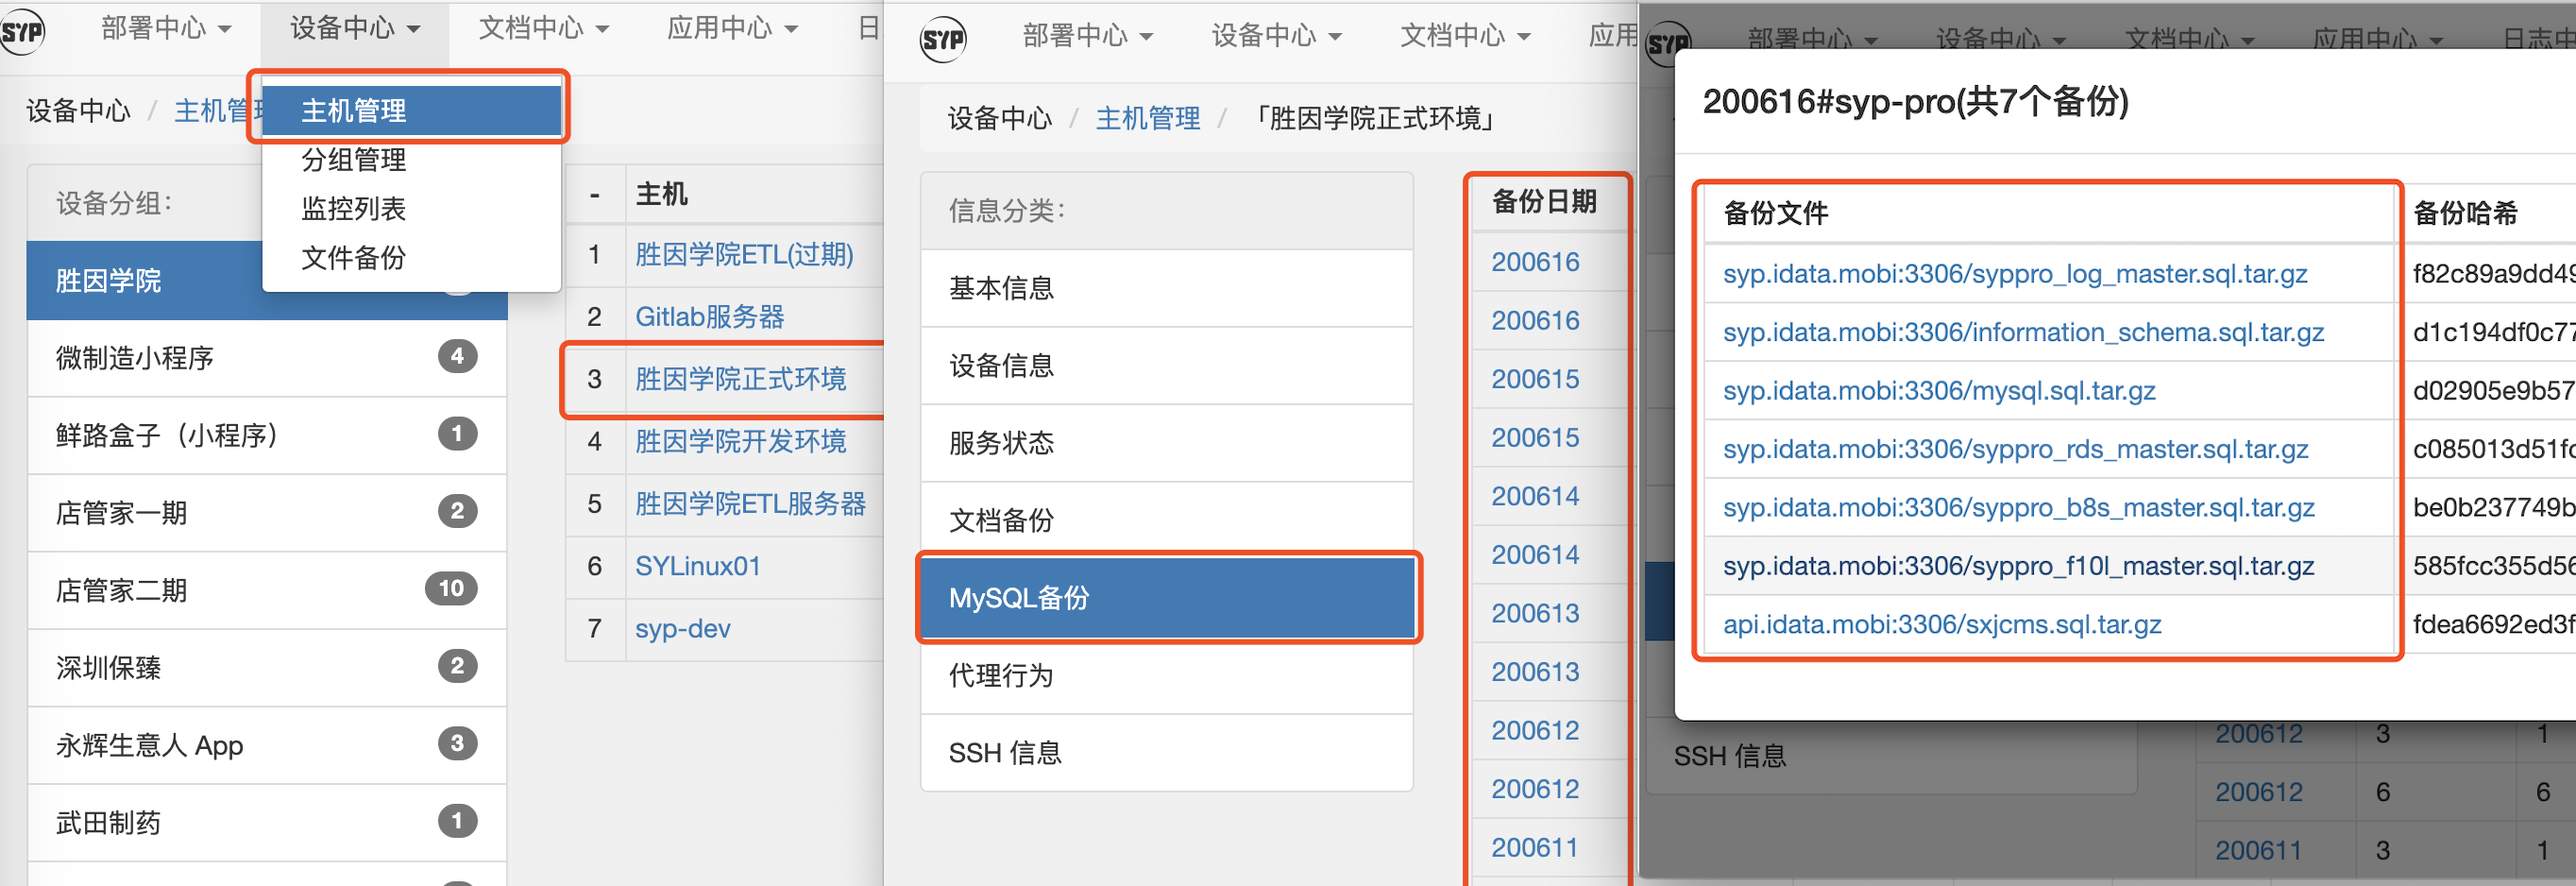2576x886 pixels.
Task: Select 文件备份 from the 设备中心 menu
Action: click(x=411, y=257)
